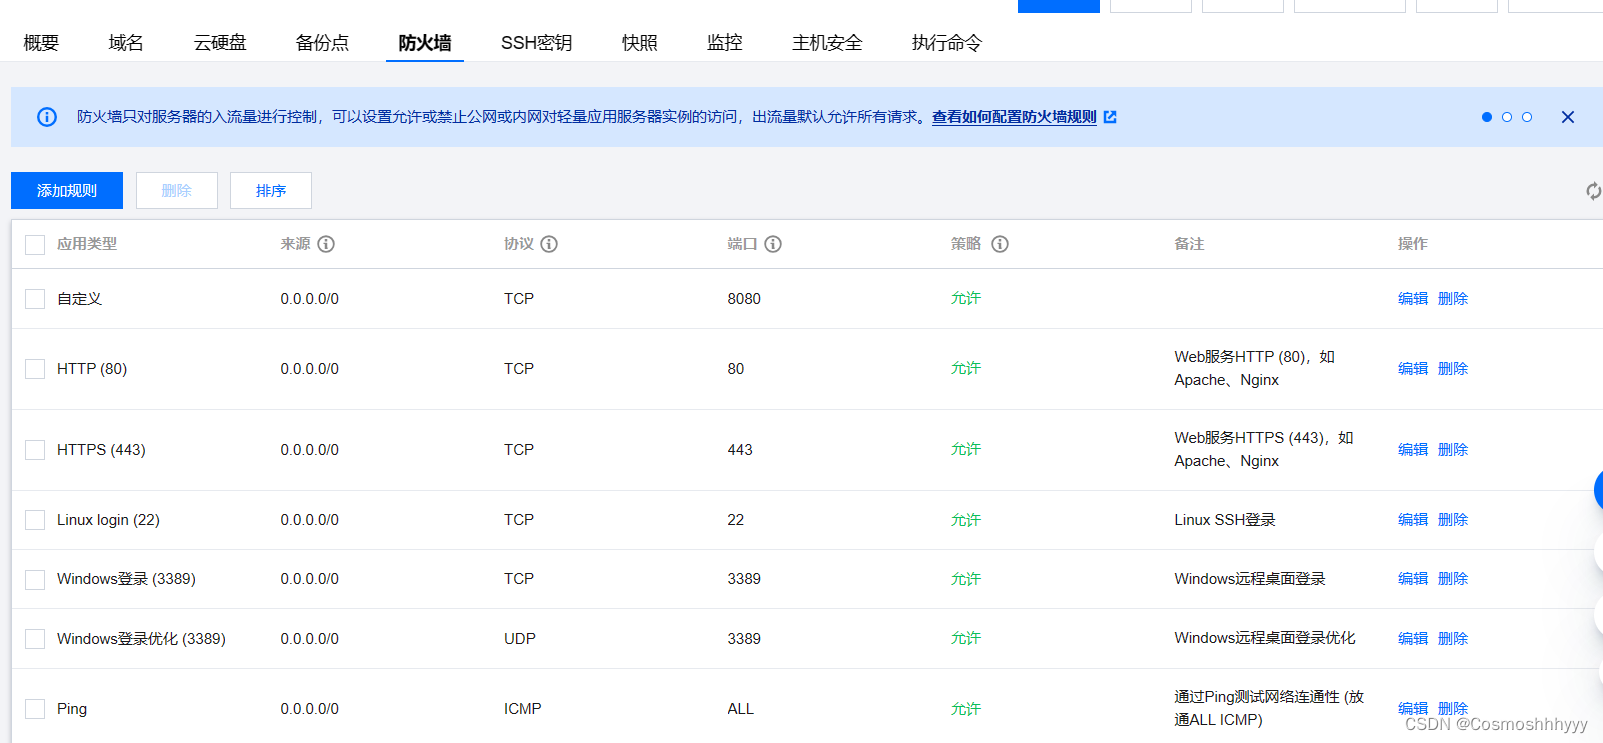Open info tooltip next to 端口 header
Viewport: 1603px width, 743px height.
(x=773, y=244)
